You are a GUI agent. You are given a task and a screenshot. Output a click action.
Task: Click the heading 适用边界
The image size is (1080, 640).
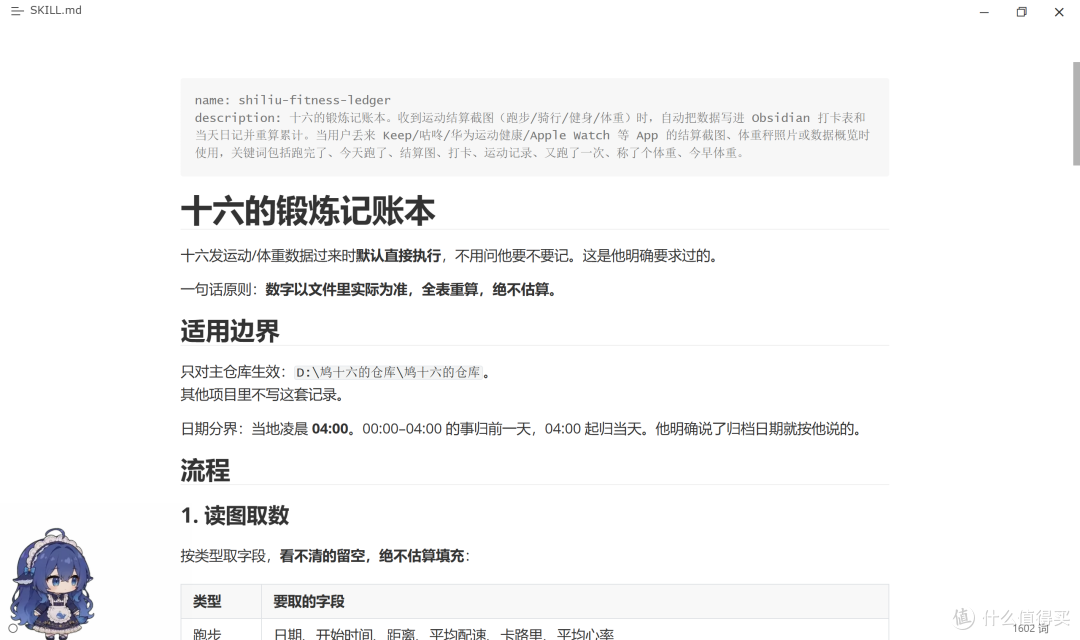[x=230, y=331]
